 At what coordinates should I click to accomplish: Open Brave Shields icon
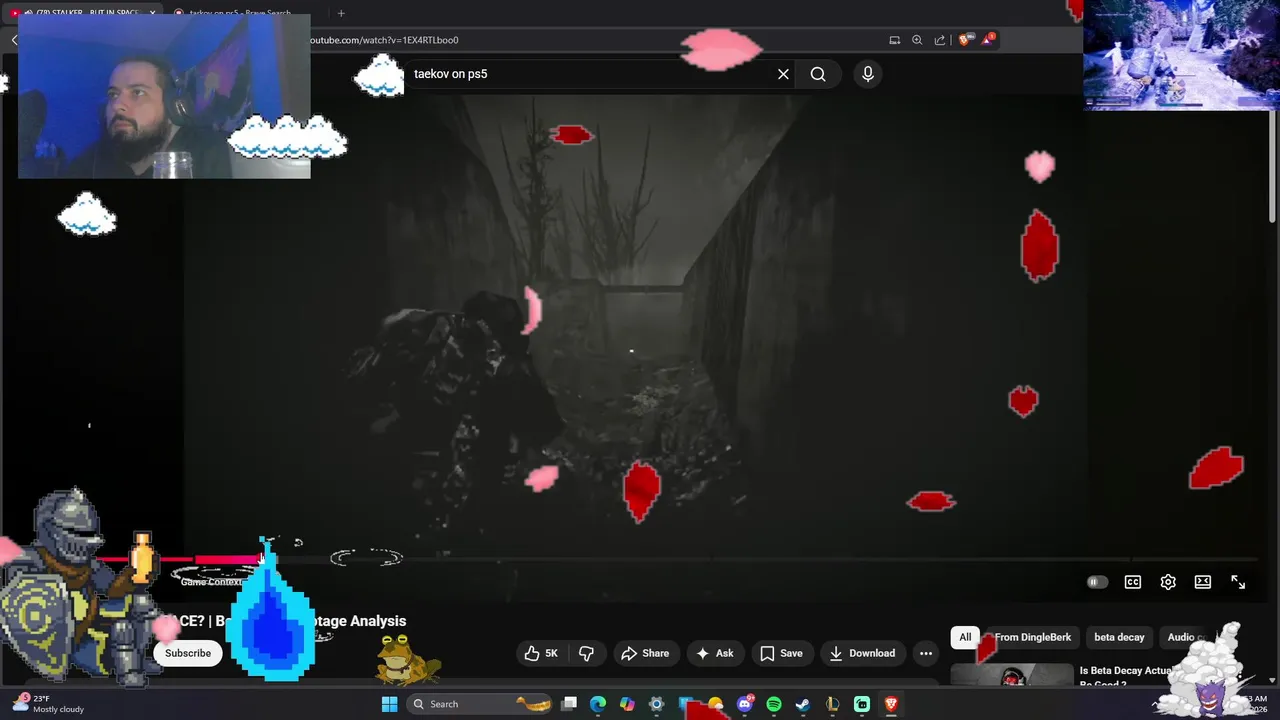tap(964, 40)
